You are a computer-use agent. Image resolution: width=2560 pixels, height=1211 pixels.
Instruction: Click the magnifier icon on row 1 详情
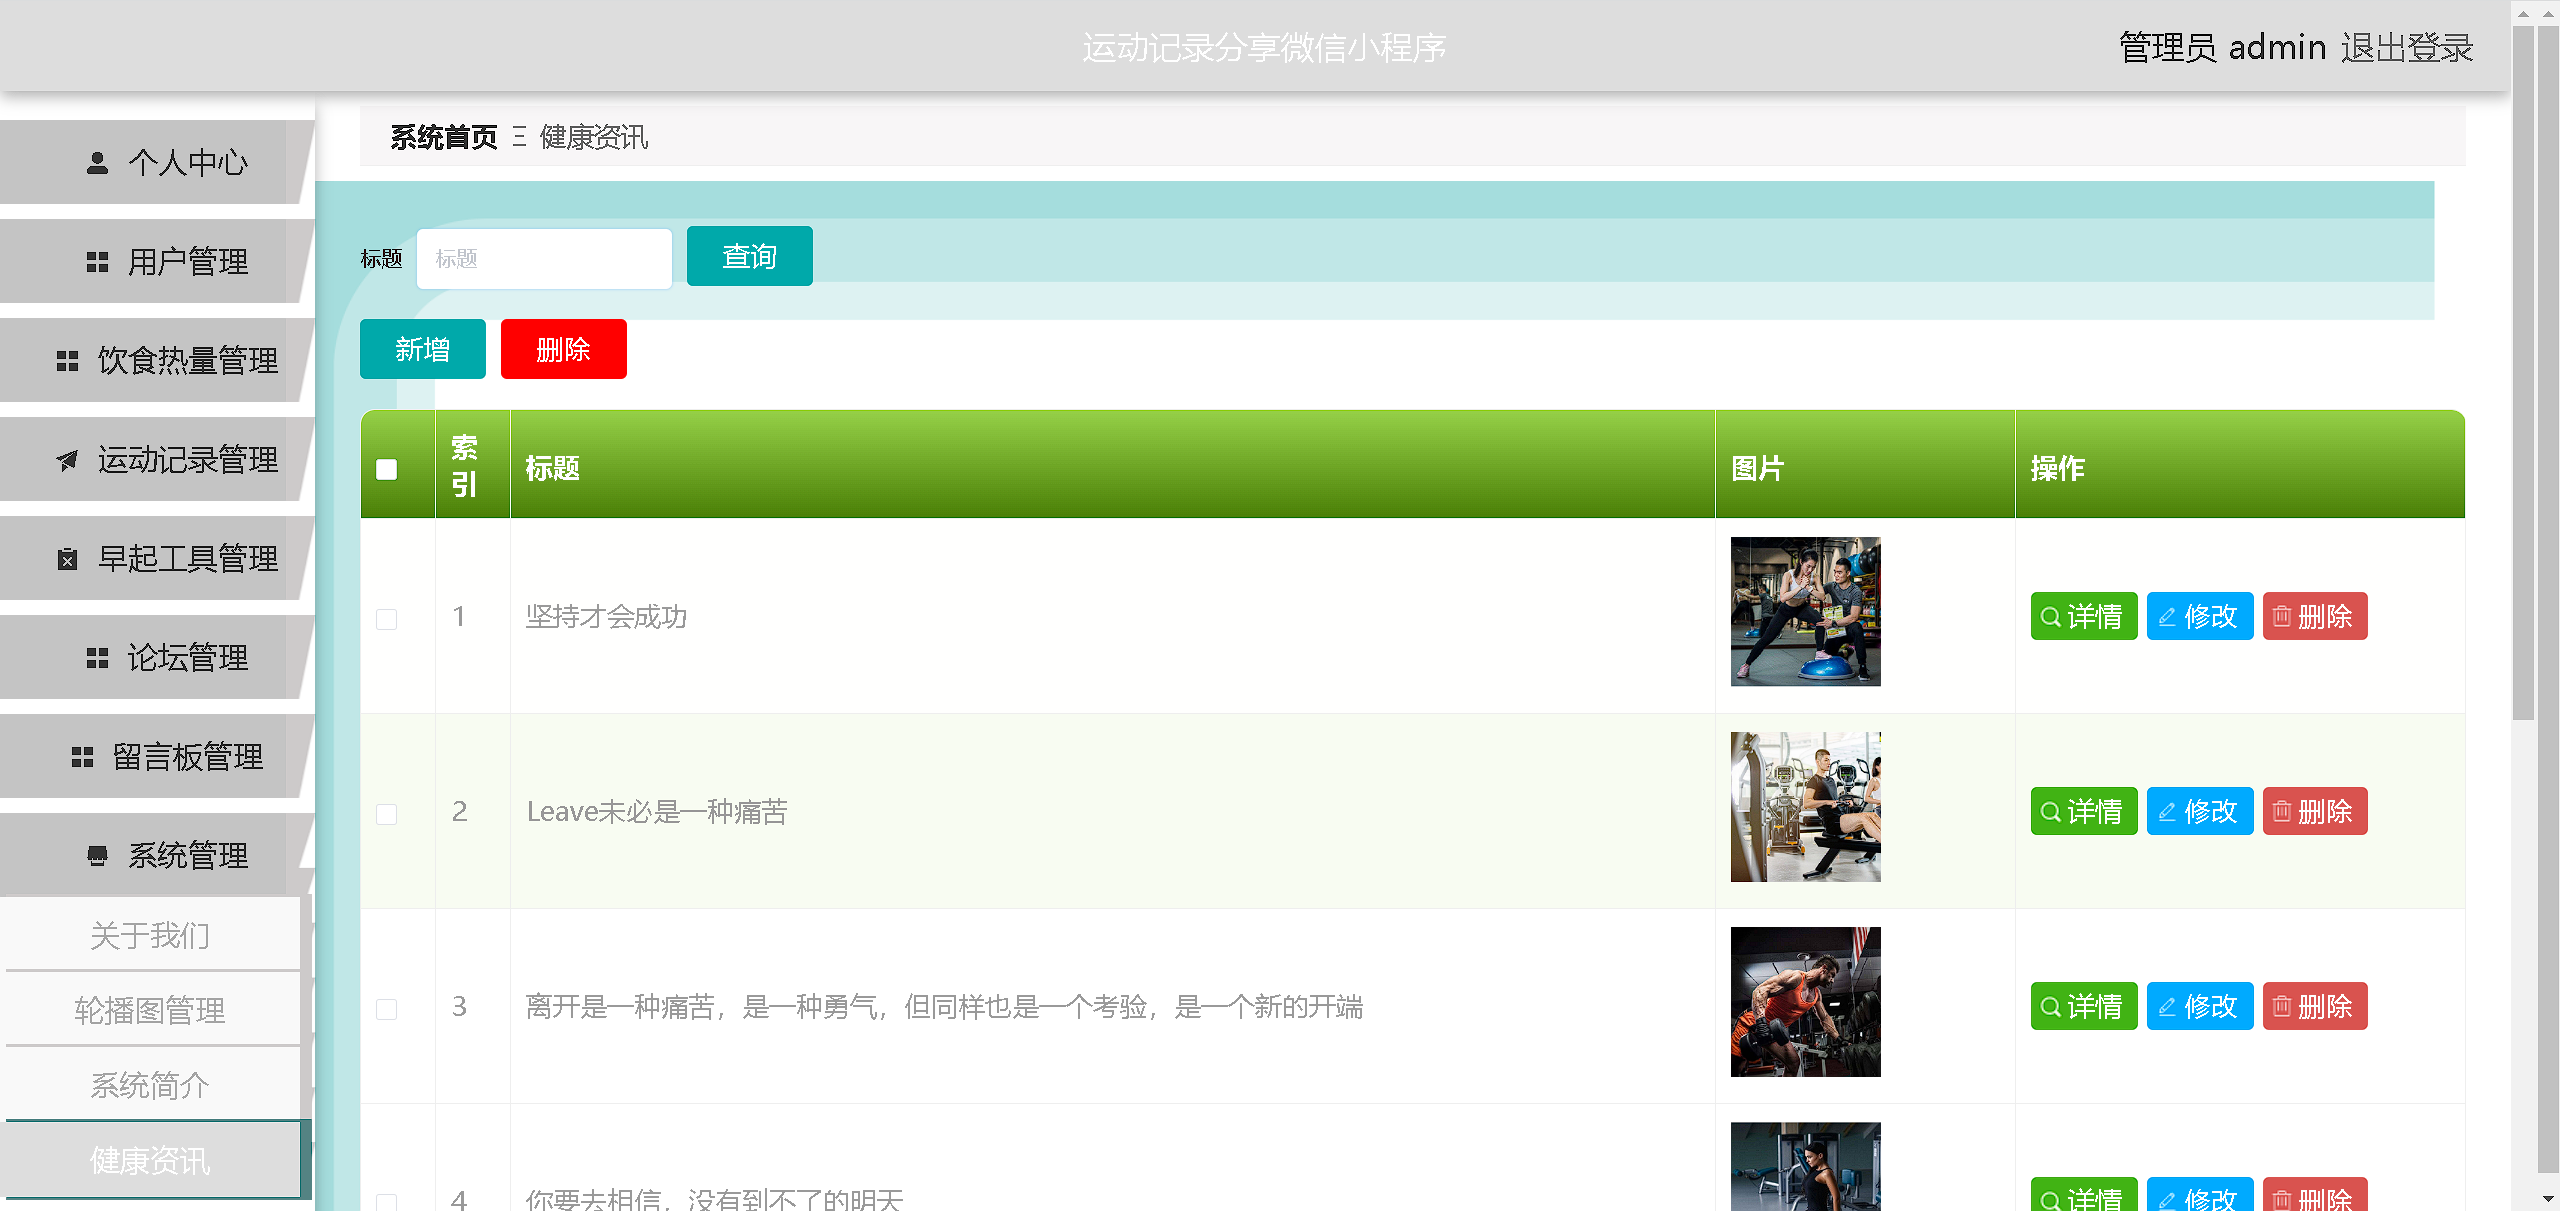pyautogui.click(x=2050, y=617)
